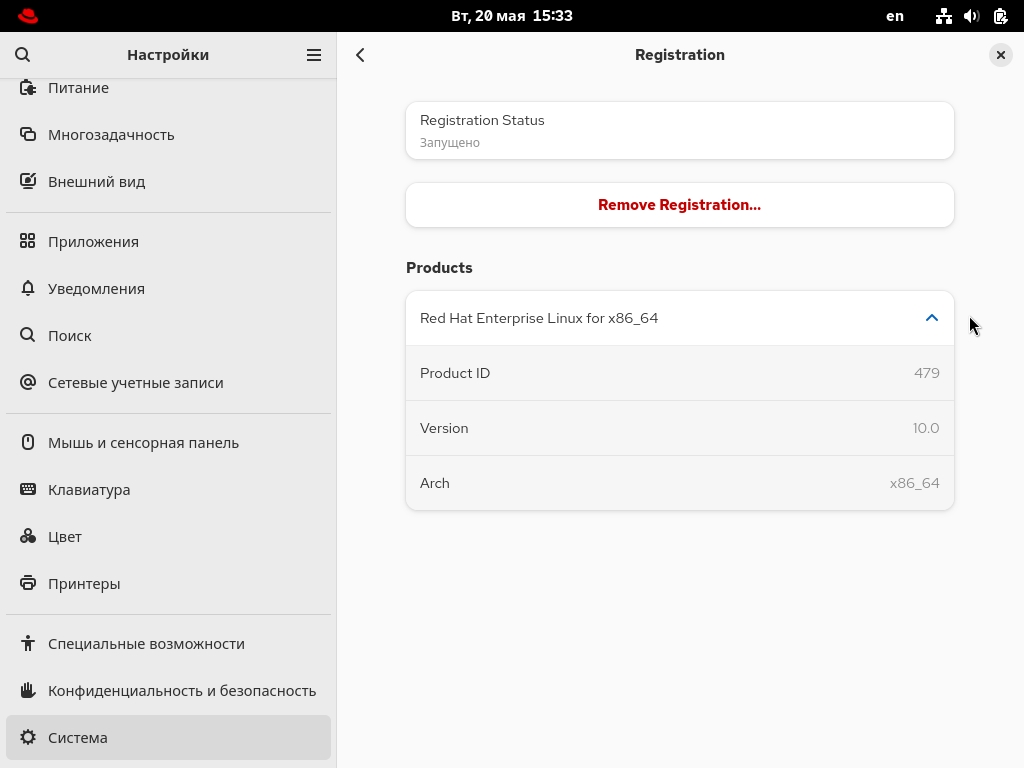Open the hamburger menu in Settings header
Viewport: 1024px width, 768px height.
314,55
